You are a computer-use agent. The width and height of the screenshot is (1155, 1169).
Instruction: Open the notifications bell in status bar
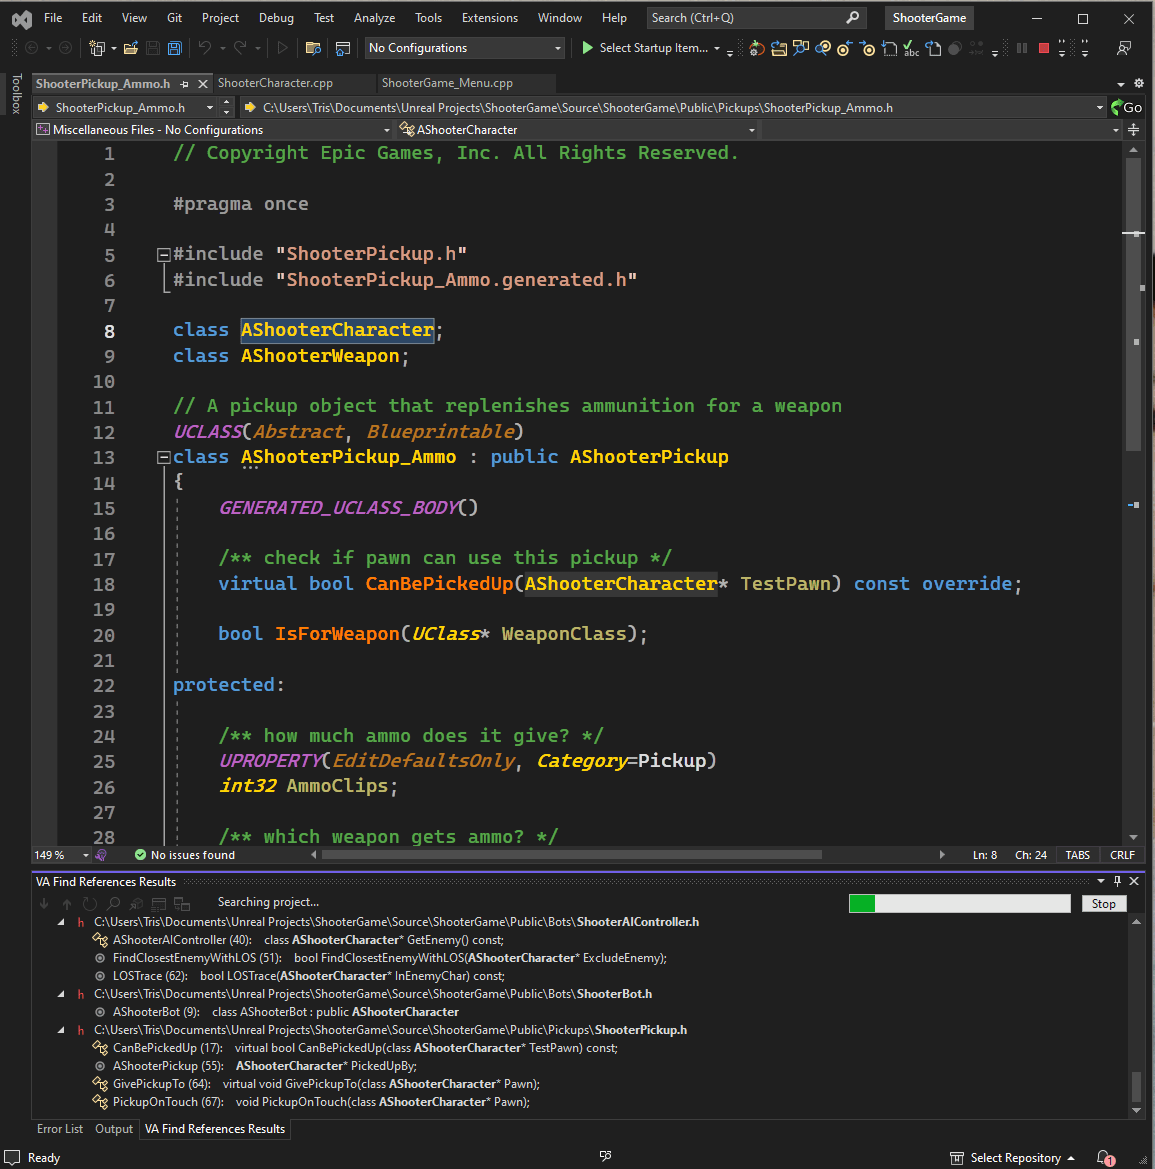pyautogui.click(x=1104, y=1157)
